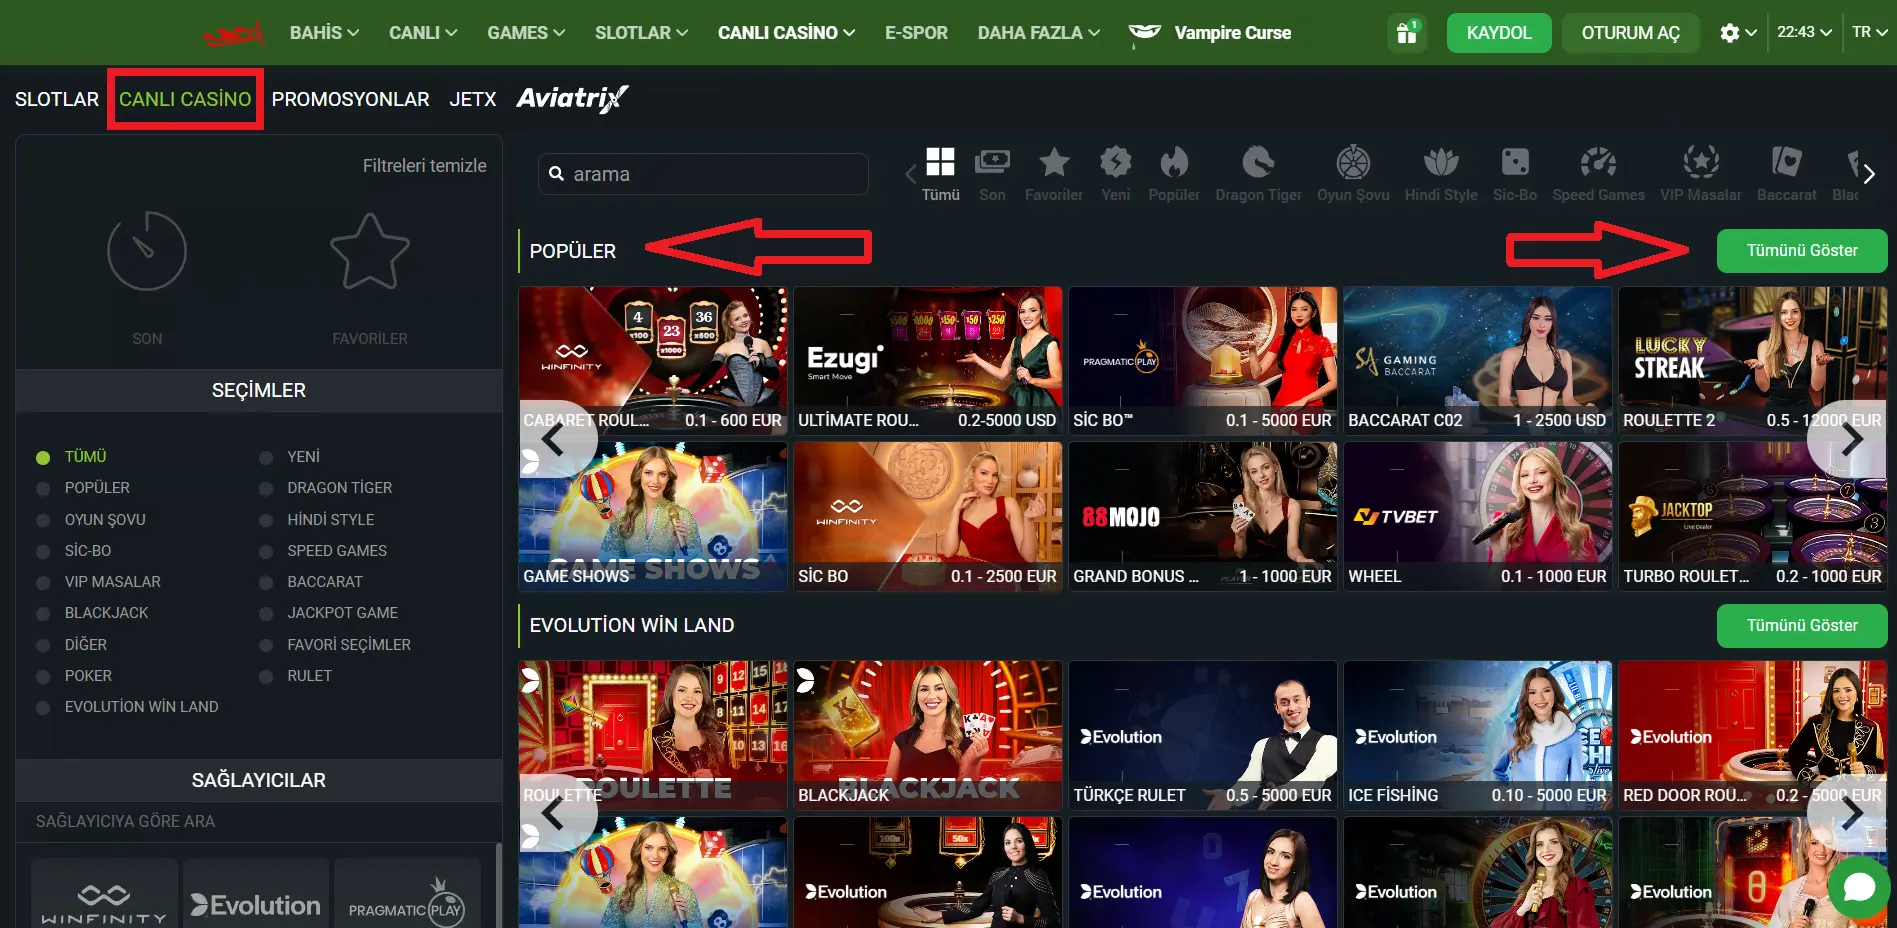1897x928 pixels.
Task: Open the E-Spor menu item
Action: click(915, 33)
